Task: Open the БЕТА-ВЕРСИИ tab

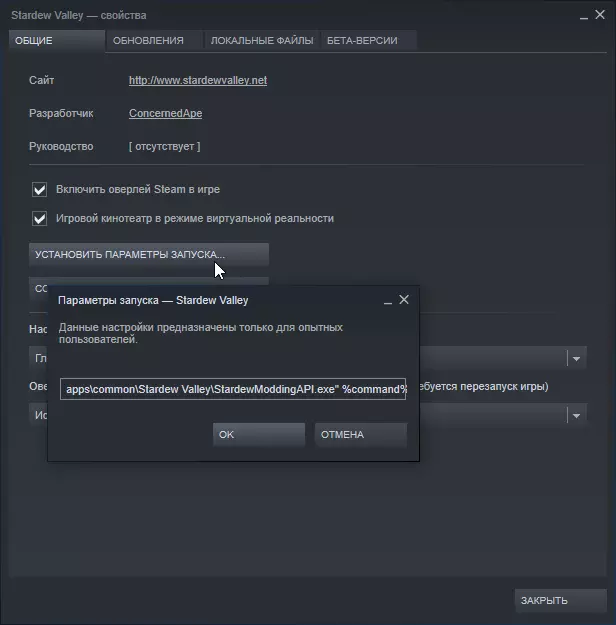Action: click(x=369, y=41)
